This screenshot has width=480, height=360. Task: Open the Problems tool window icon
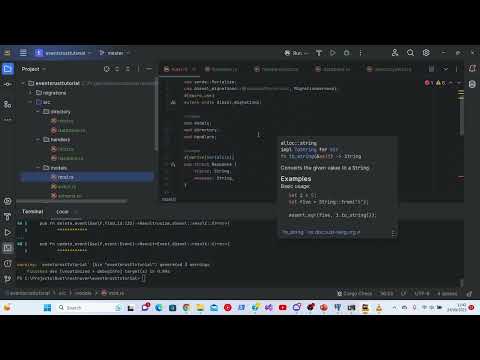[x=8, y=263]
